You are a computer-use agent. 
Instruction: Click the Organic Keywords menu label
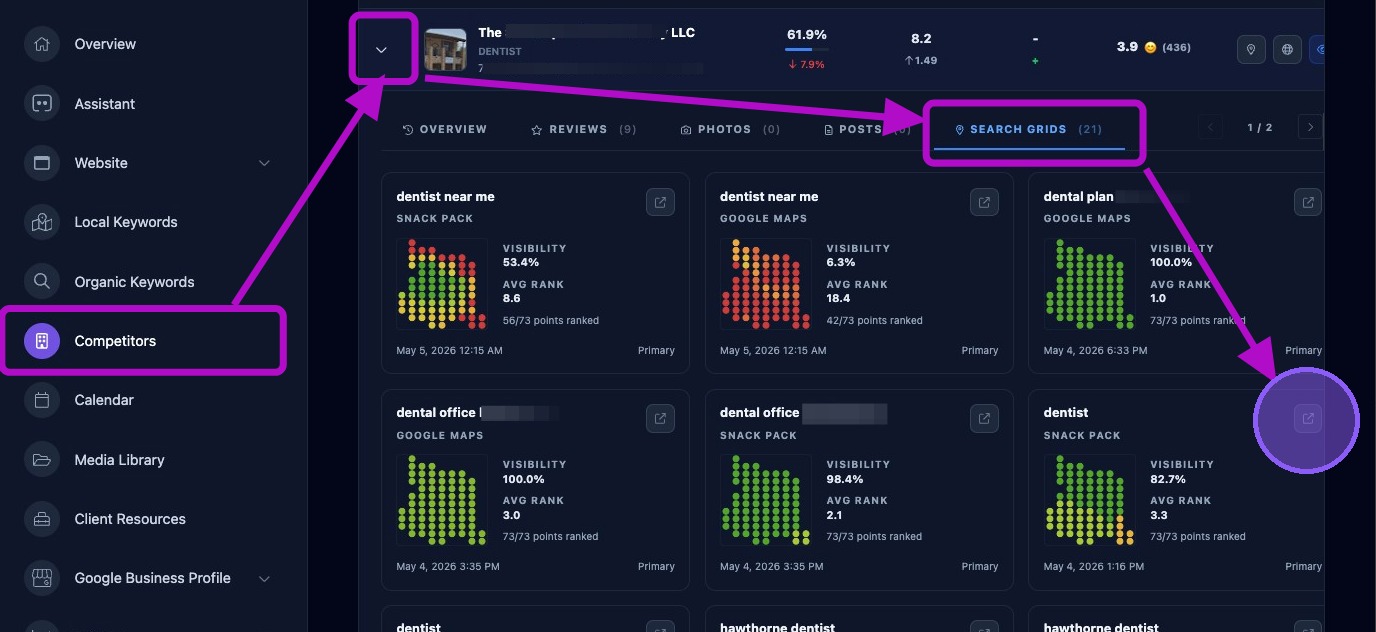pos(134,282)
